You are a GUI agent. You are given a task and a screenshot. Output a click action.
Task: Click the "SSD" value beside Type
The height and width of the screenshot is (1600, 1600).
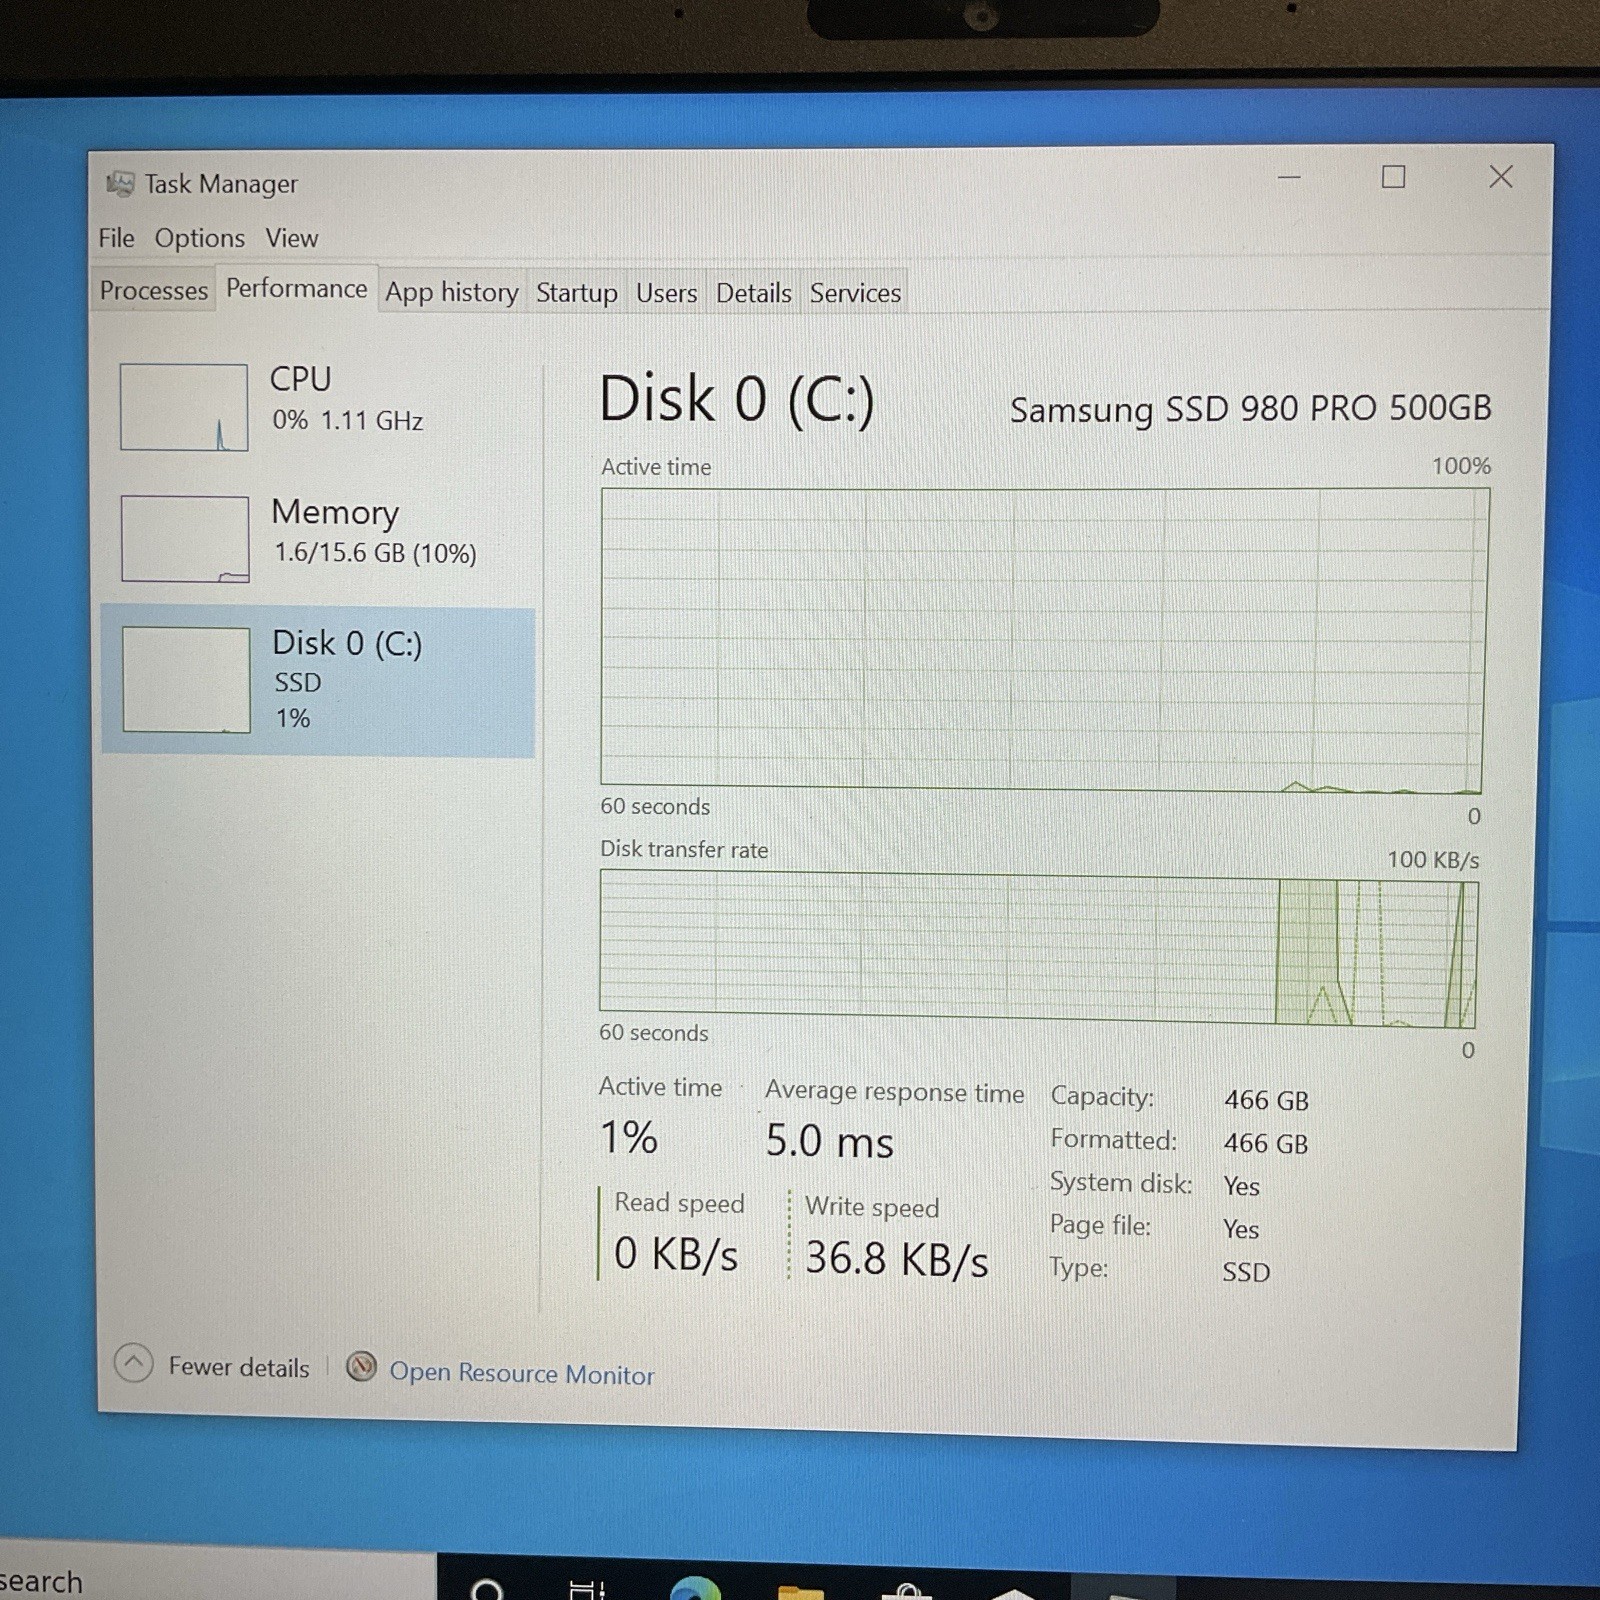[x=1246, y=1272]
